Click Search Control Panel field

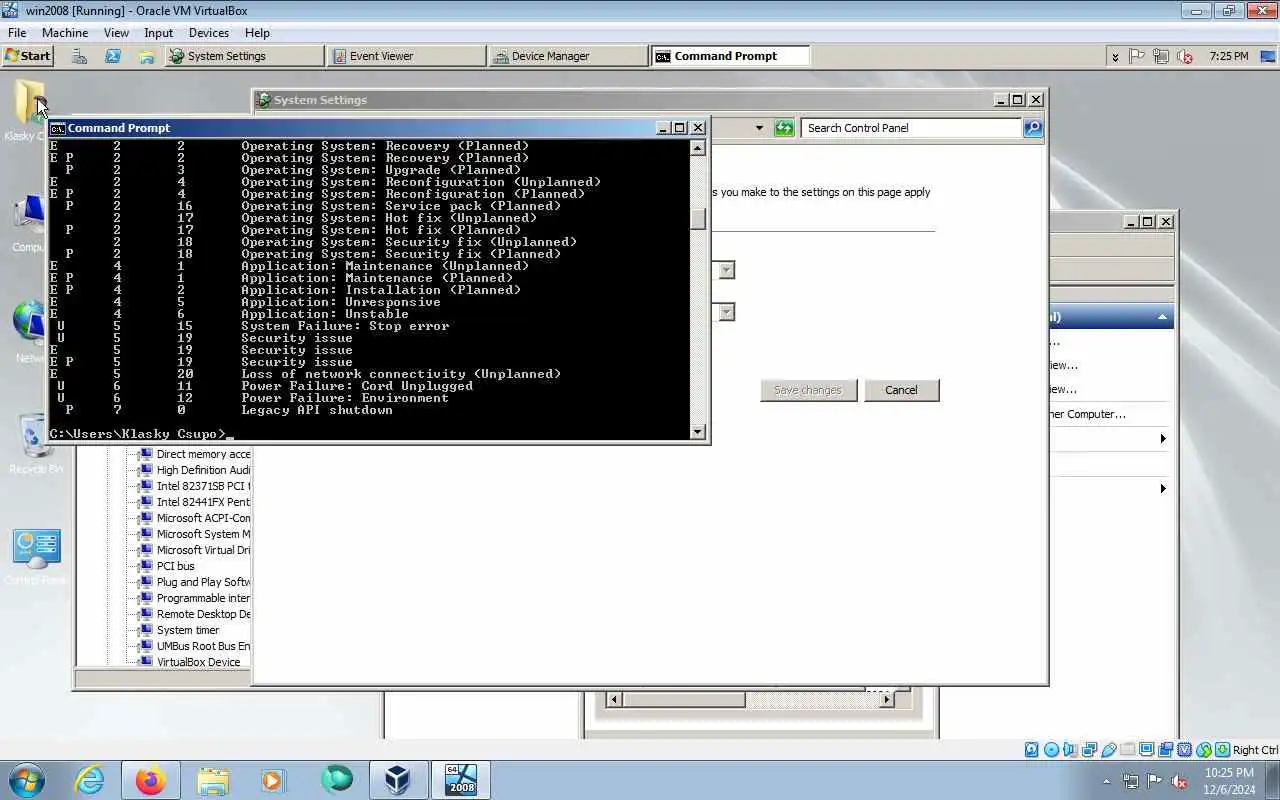pyautogui.click(x=910, y=128)
